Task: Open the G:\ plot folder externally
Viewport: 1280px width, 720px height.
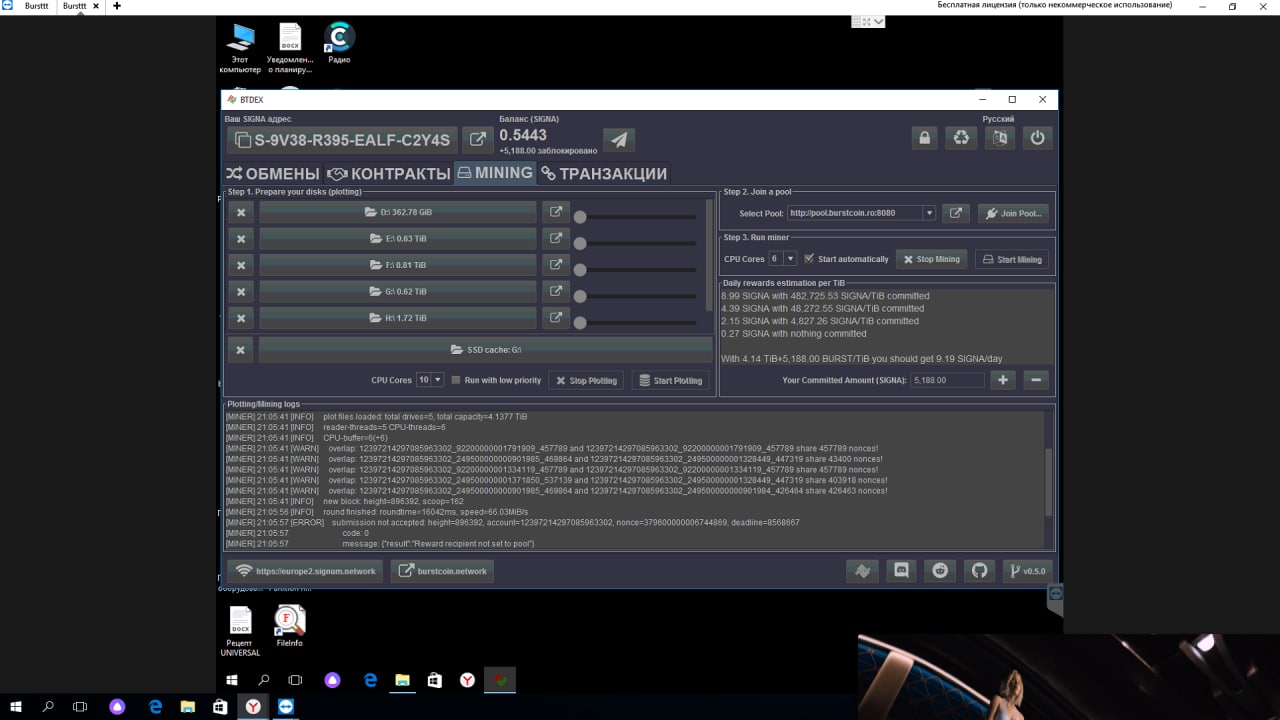Action: pos(555,291)
